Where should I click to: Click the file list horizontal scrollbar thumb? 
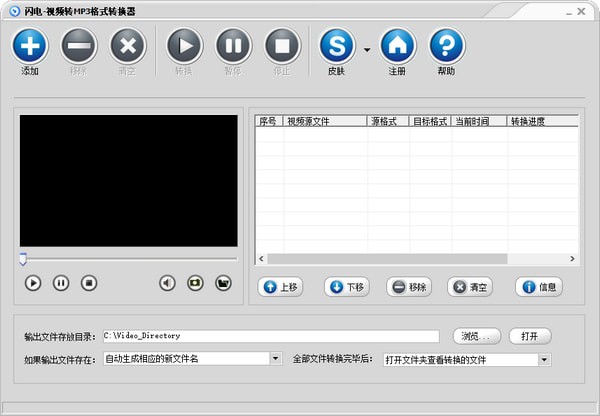(387, 259)
